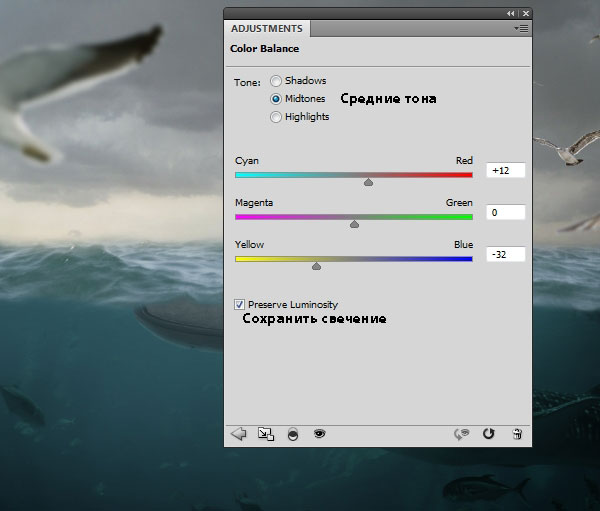Click the Cyan-Red slider handle
Image resolution: width=600 pixels, height=511 pixels.
click(368, 182)
